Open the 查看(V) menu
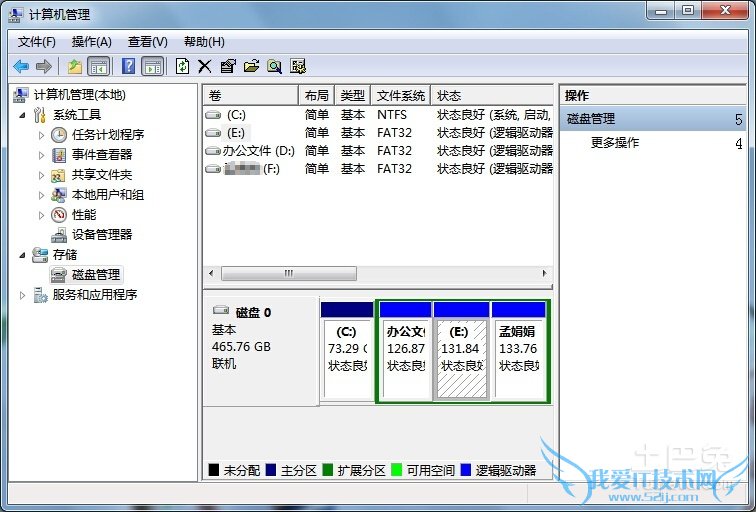Viewport: 756px width, 512px height. (148, 42)
